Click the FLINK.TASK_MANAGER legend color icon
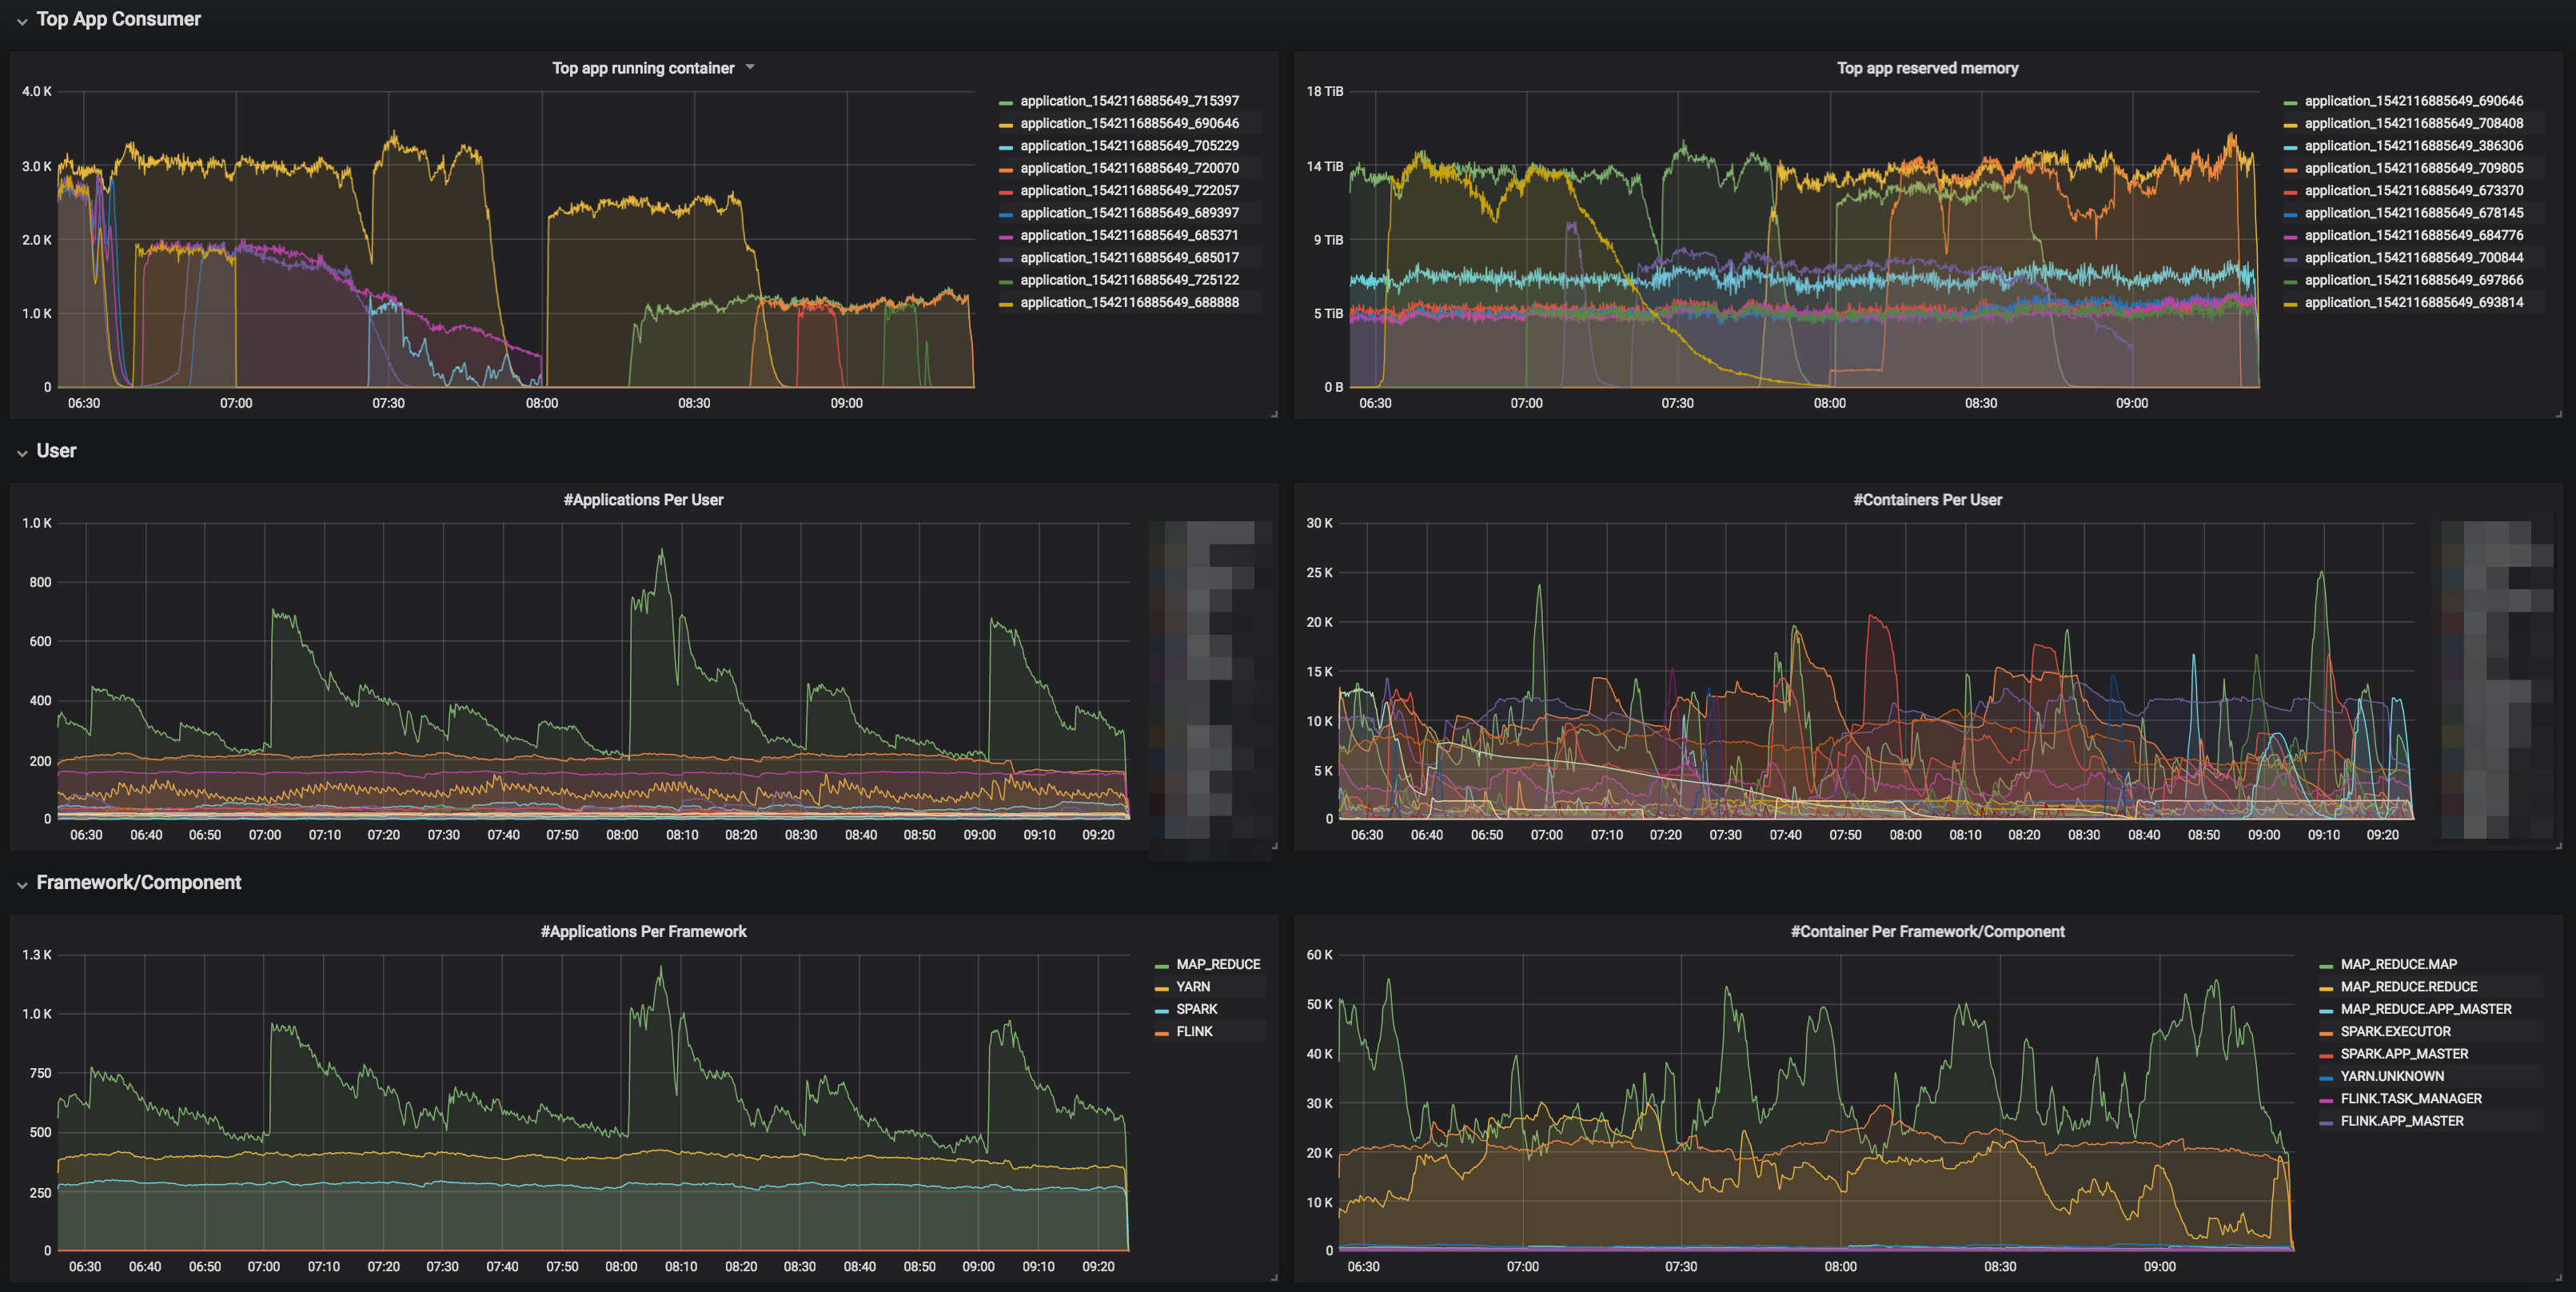Viewport: 2576px width, 1292px height. click(x=2326, y=1100)
